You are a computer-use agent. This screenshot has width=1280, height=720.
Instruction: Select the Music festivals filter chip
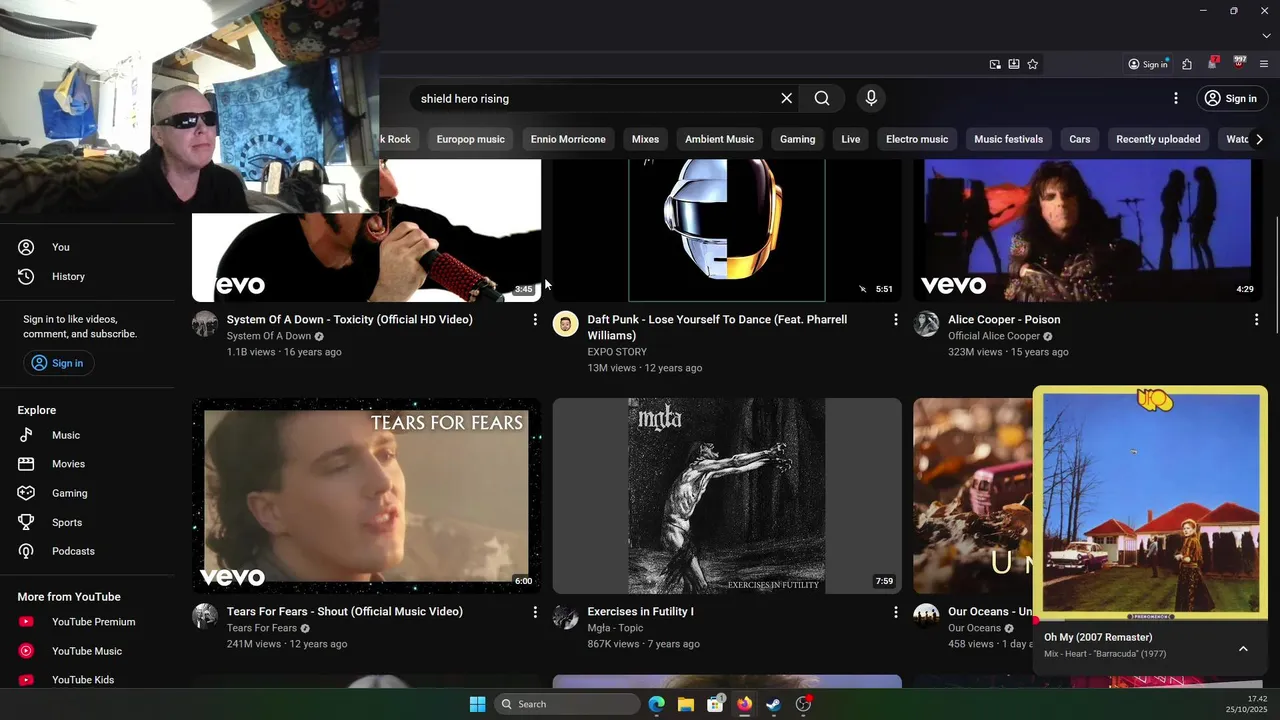point(1008,139)
